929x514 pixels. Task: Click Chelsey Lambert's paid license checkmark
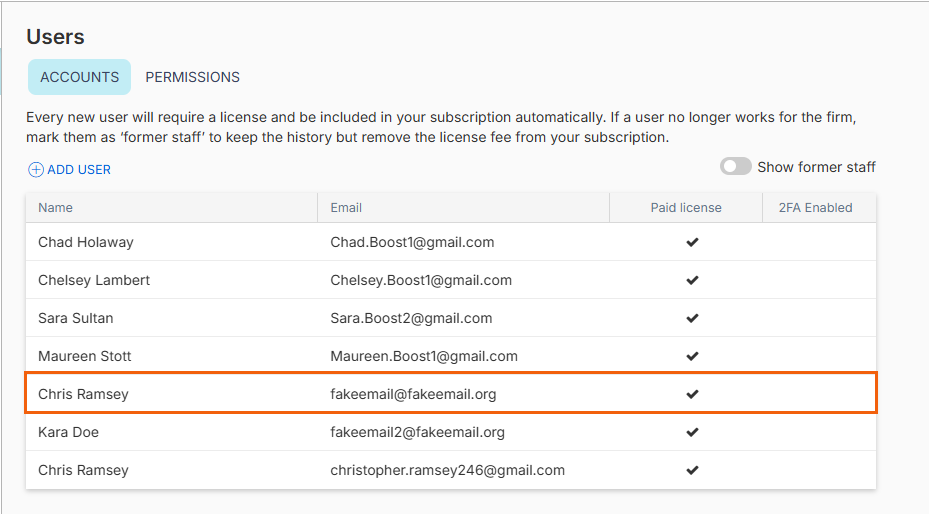pos(692,280)
